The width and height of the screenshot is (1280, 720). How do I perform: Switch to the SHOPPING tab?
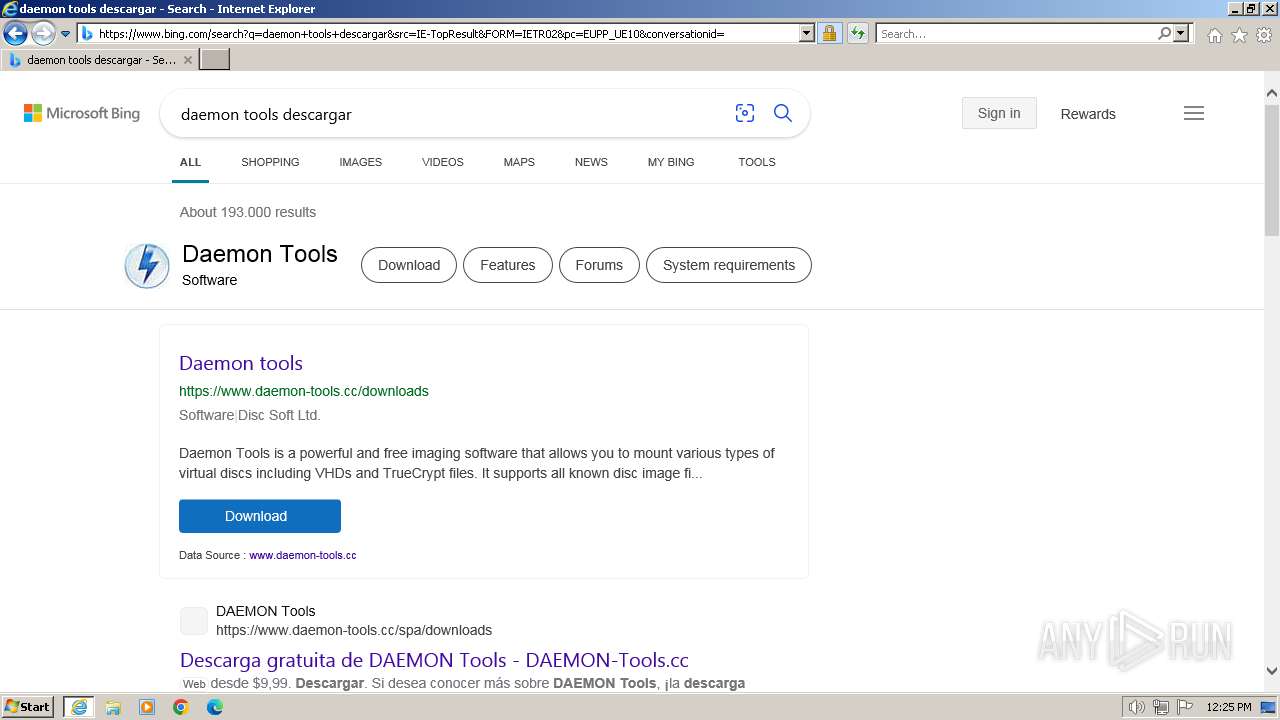[270, 162]
